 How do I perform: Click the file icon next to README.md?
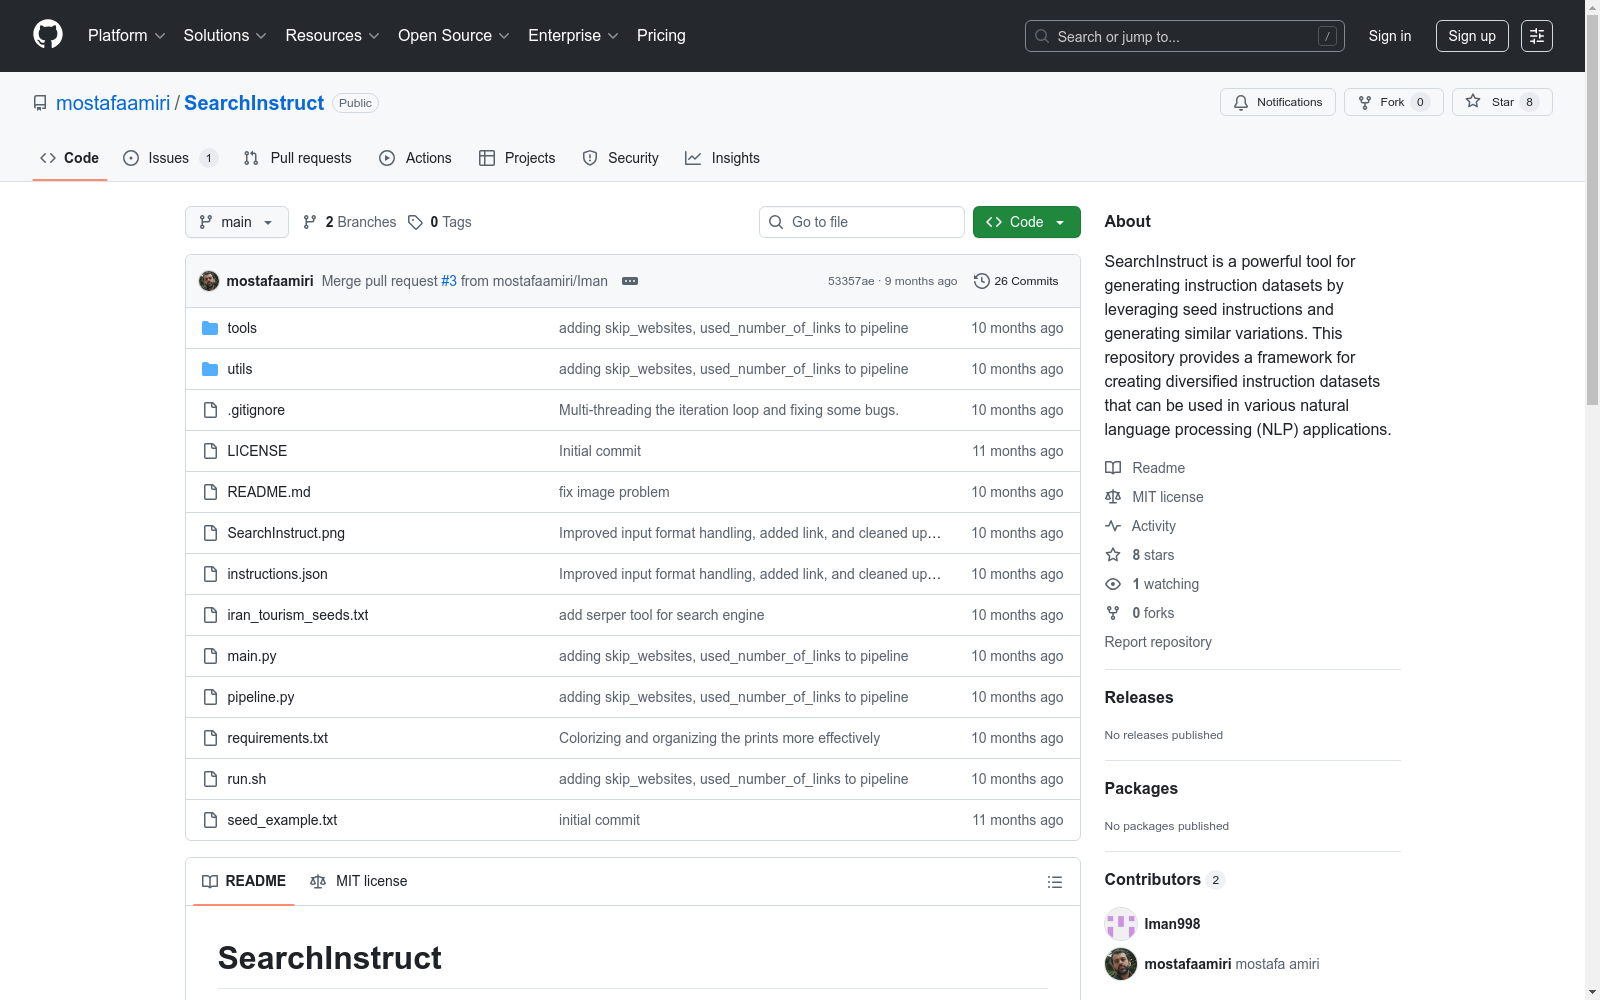tap(210, 492)
